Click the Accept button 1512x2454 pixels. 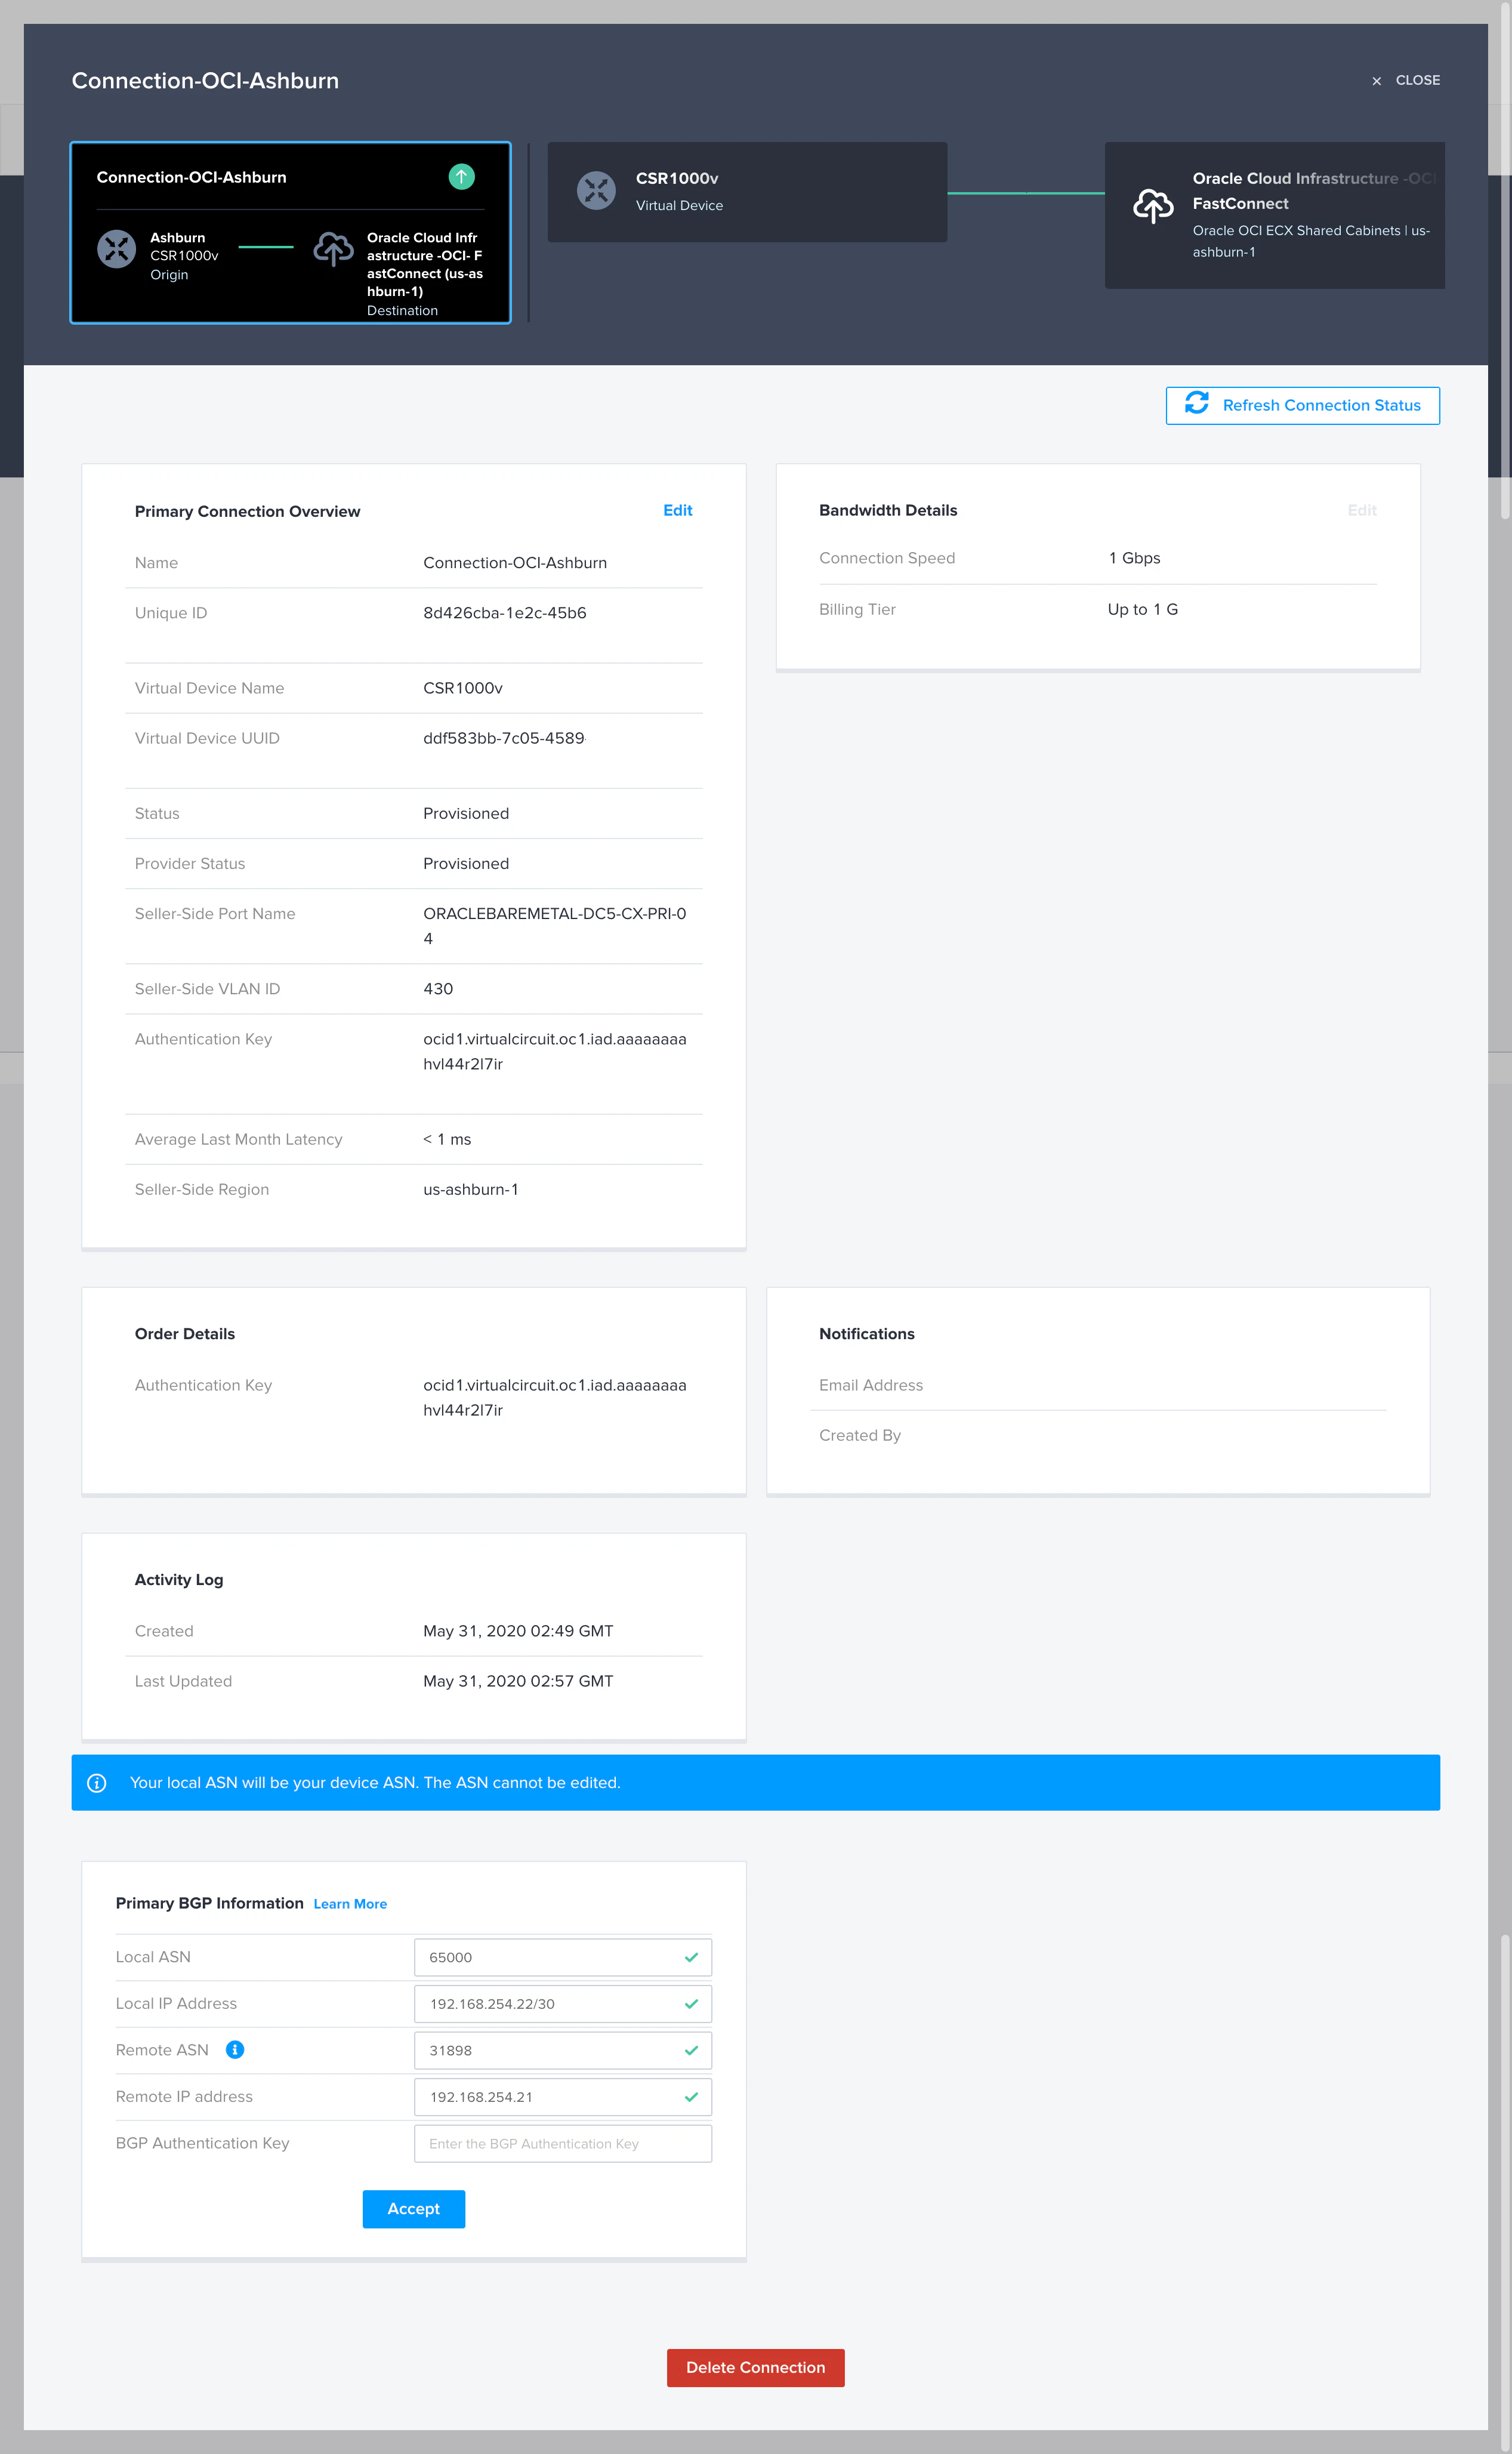pyautogui.click(x=413, y=2209)
